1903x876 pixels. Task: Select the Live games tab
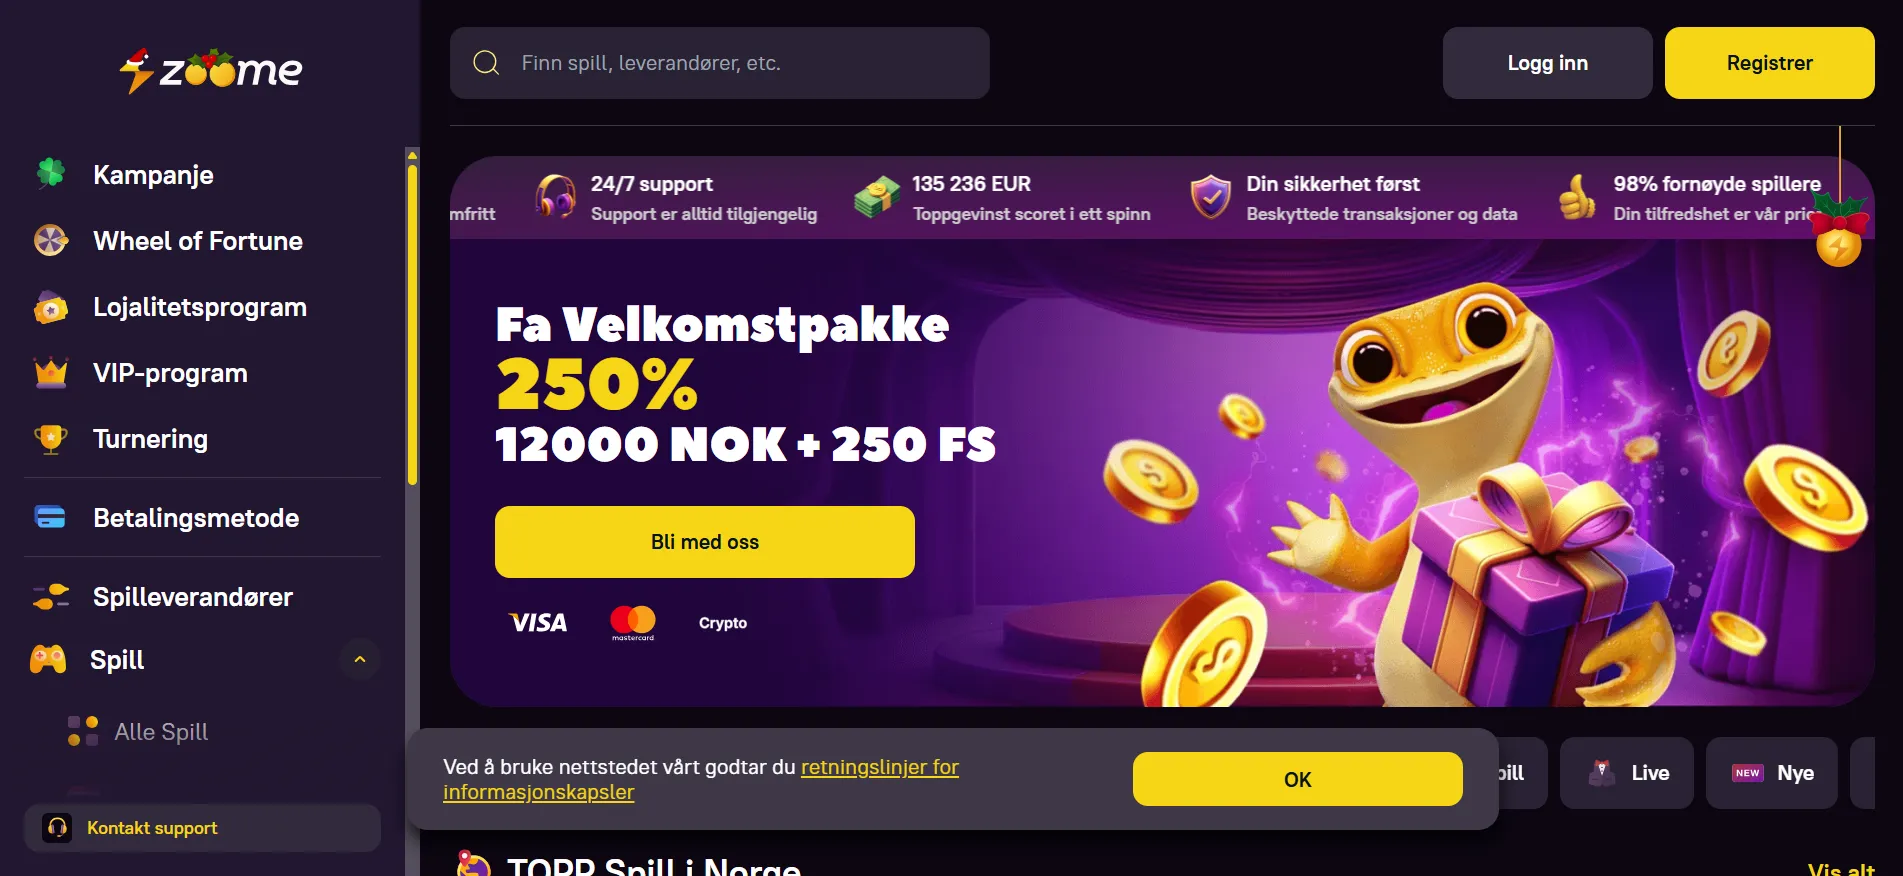click(x=1627, y=773)
